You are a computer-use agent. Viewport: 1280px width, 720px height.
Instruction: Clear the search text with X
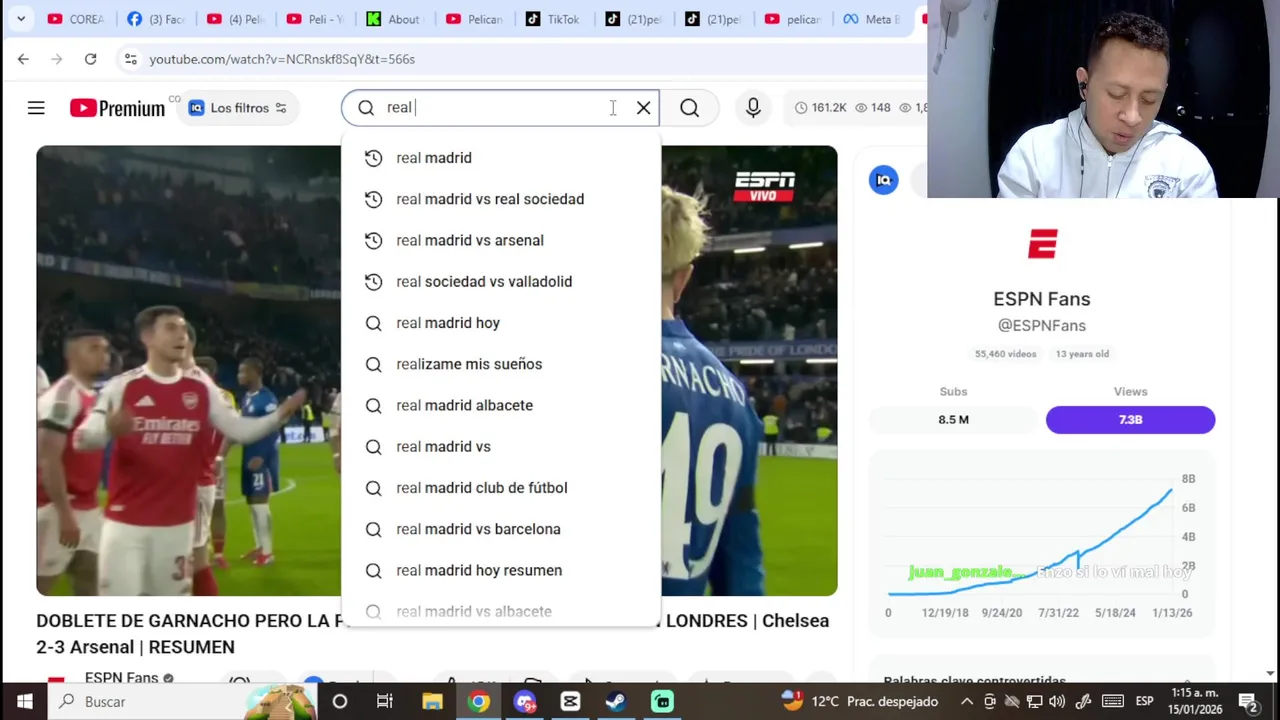[644, 108]
